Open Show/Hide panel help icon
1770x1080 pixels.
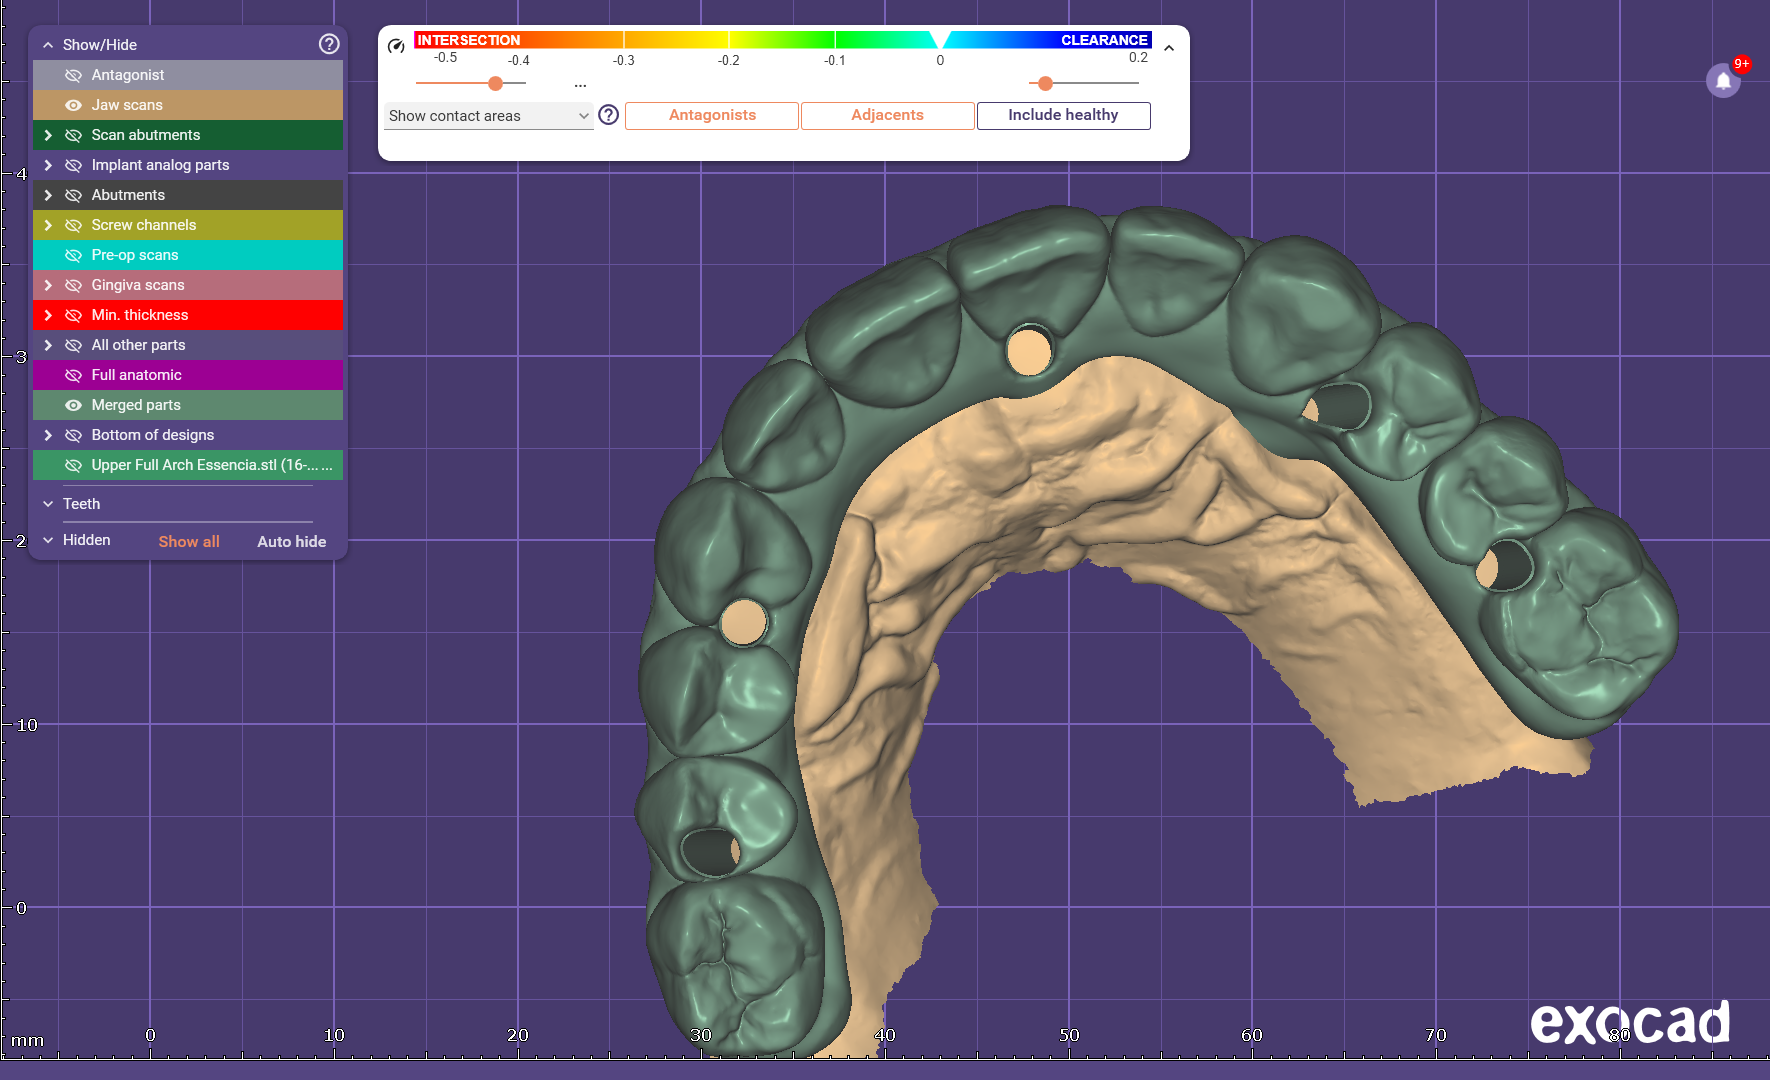click(x=329, y=44)
